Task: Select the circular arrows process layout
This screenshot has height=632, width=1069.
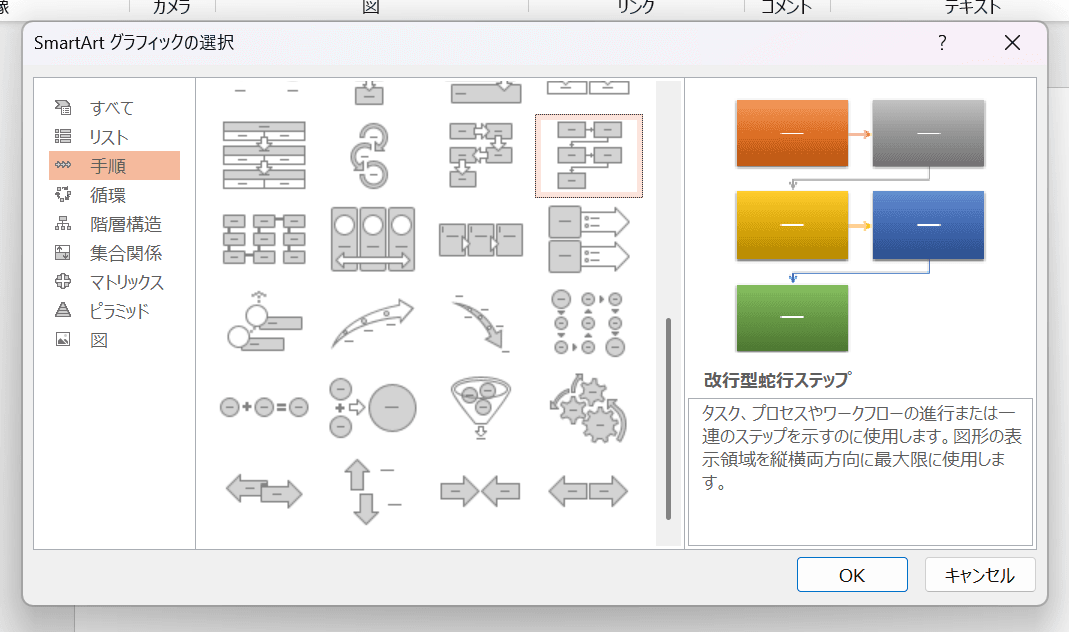Action: [x=372, y=155]
